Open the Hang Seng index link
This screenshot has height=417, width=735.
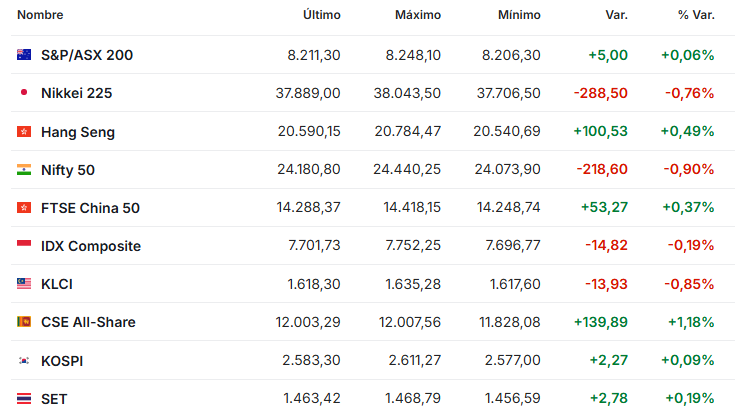click(78, 132)
